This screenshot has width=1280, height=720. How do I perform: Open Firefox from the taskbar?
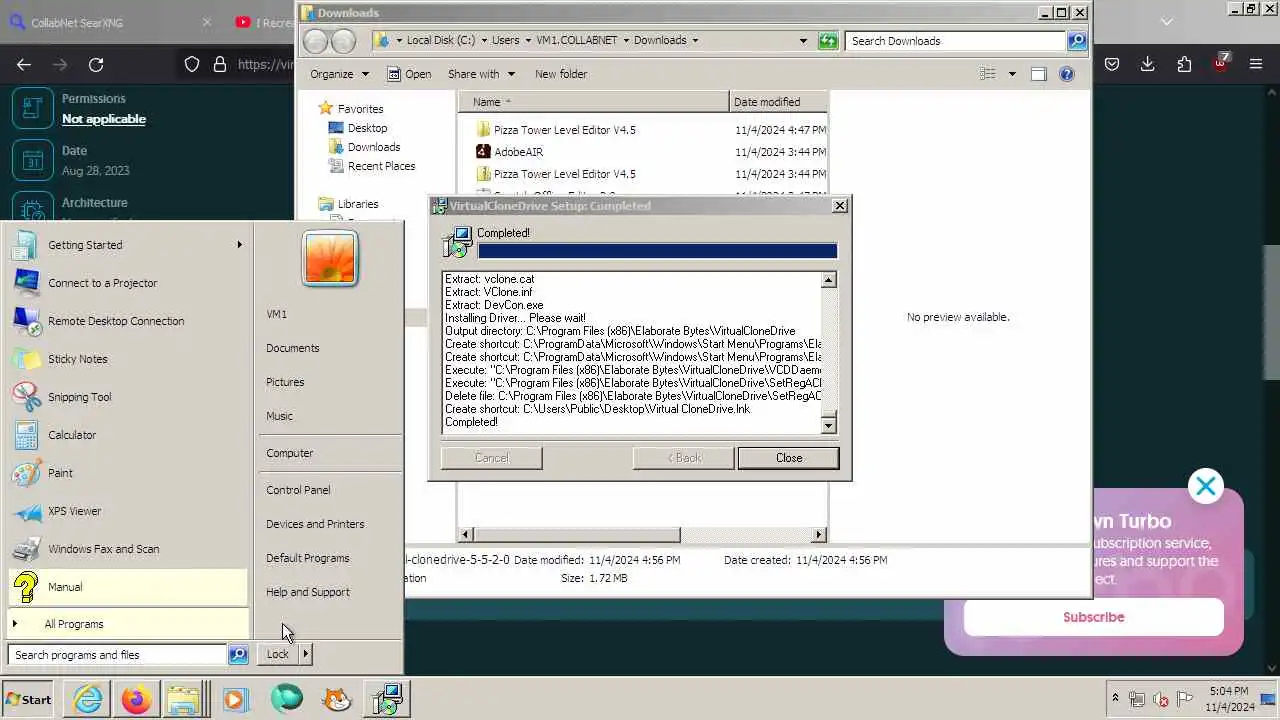(137, 699)
